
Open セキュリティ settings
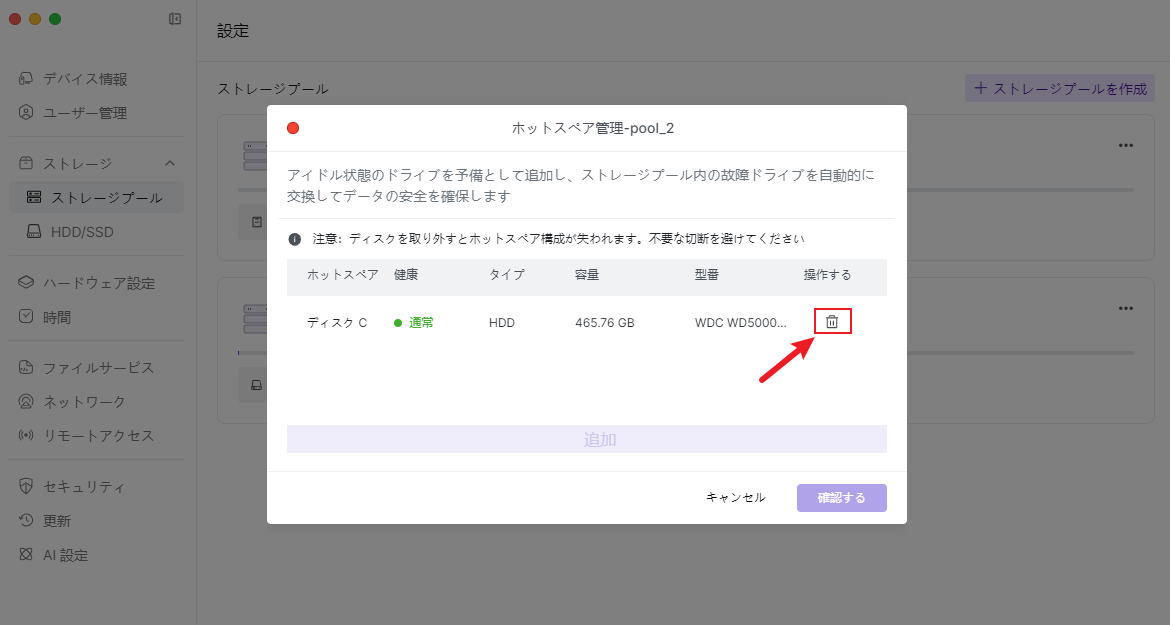pyautogui.click(x=84, y=487)
